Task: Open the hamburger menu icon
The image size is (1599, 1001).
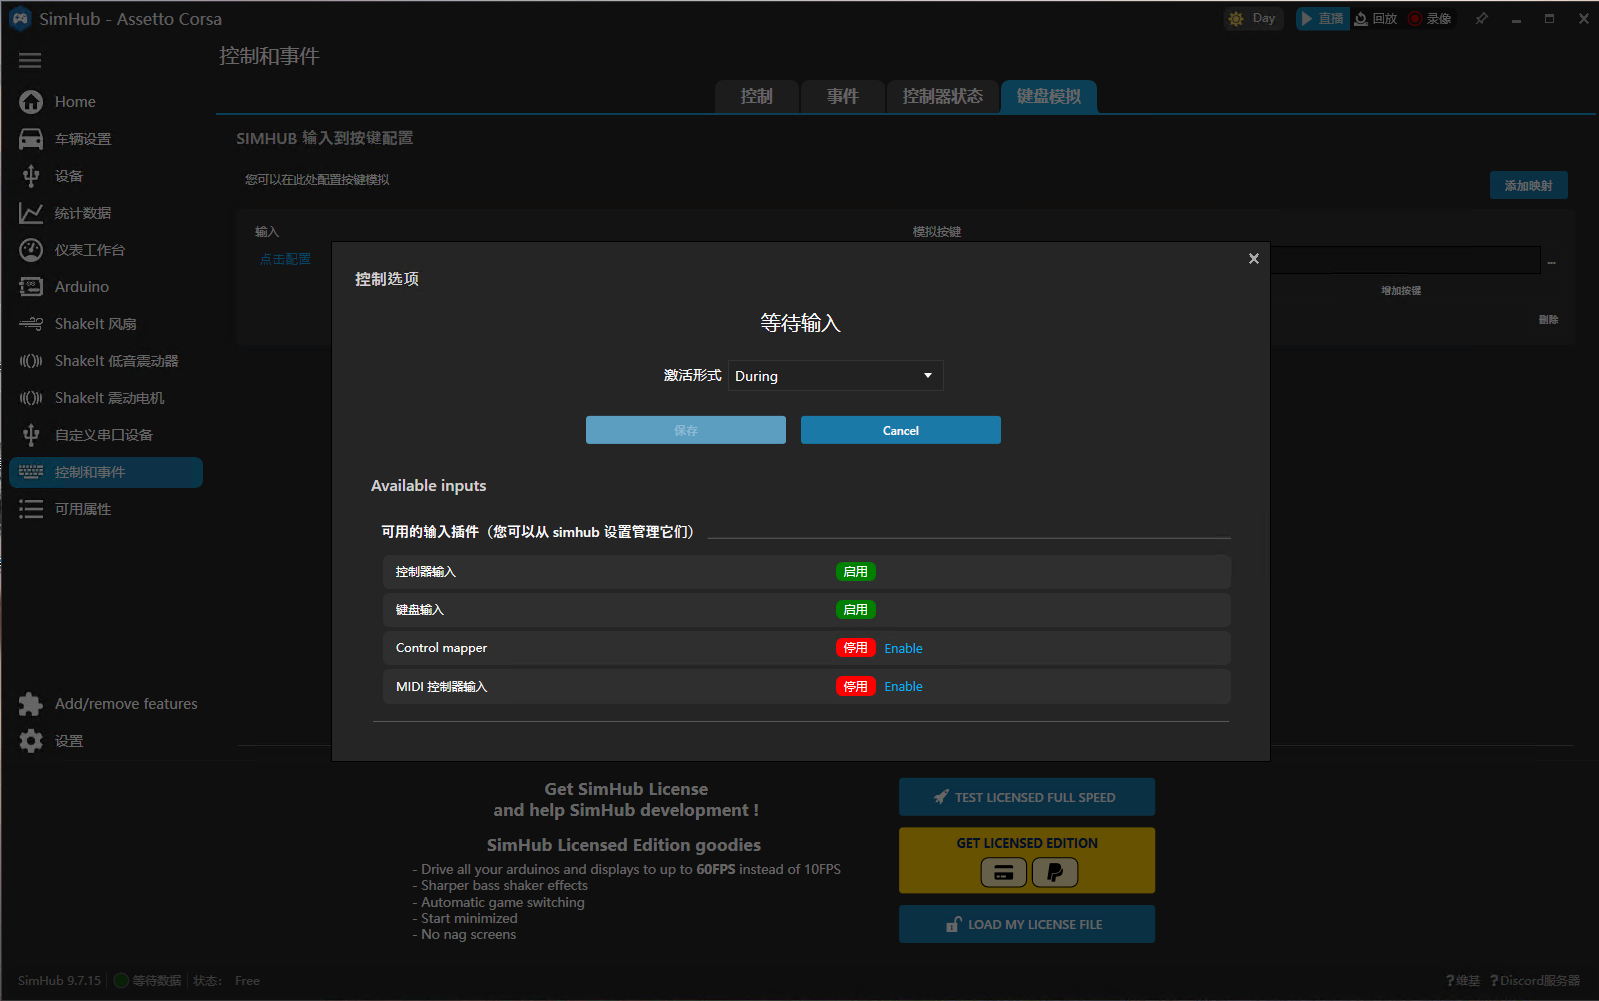Action: (30, 61)
